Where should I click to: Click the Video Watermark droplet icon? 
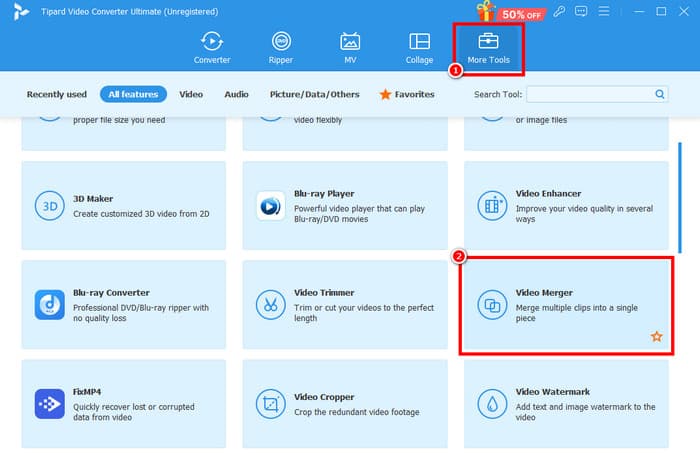[492, 404]
